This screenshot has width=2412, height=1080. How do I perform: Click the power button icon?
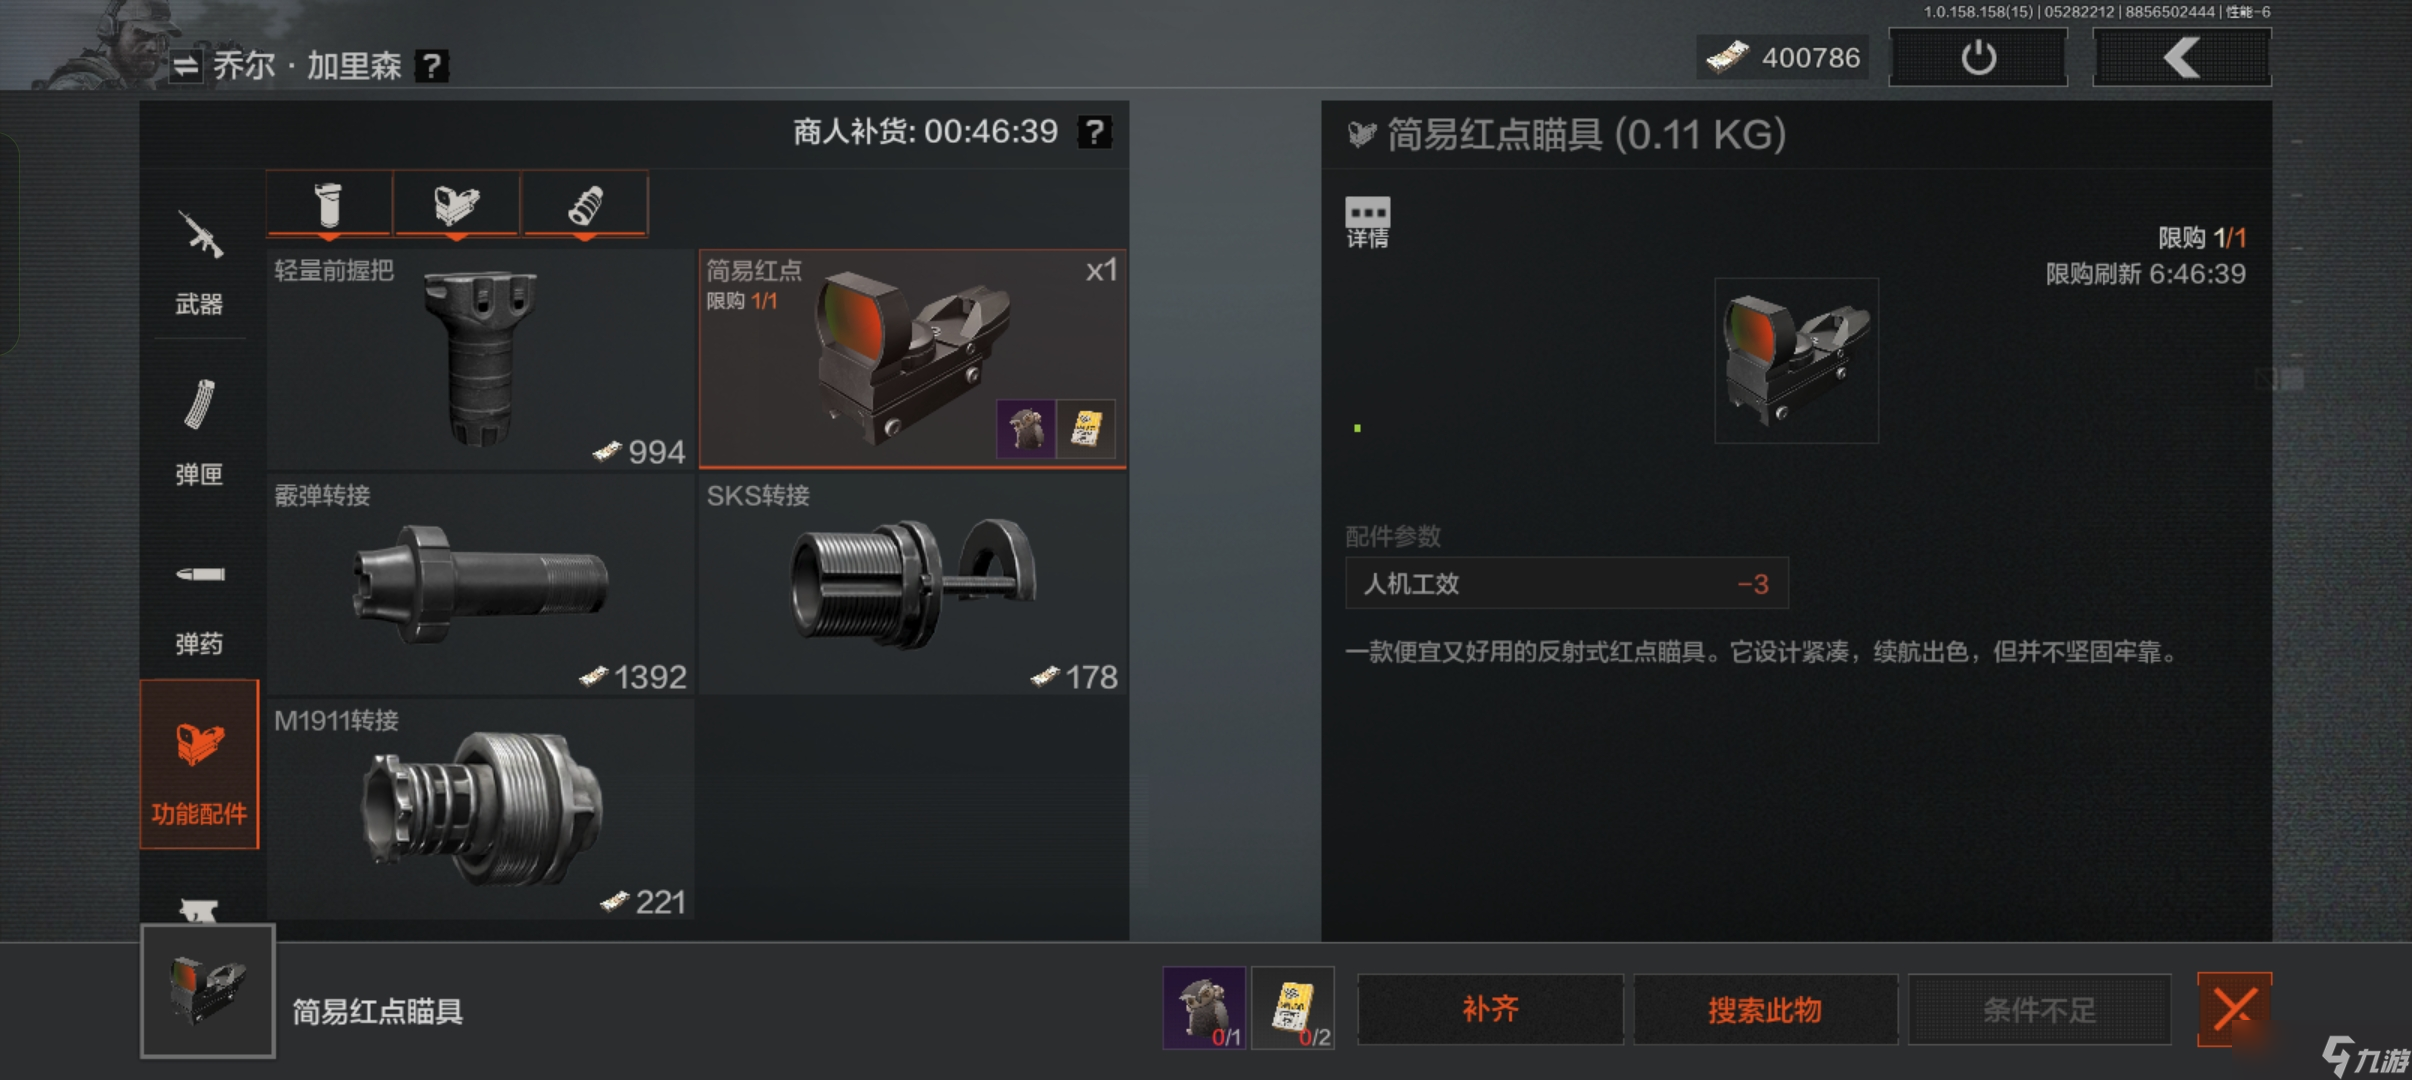[x=1978, y=57]
